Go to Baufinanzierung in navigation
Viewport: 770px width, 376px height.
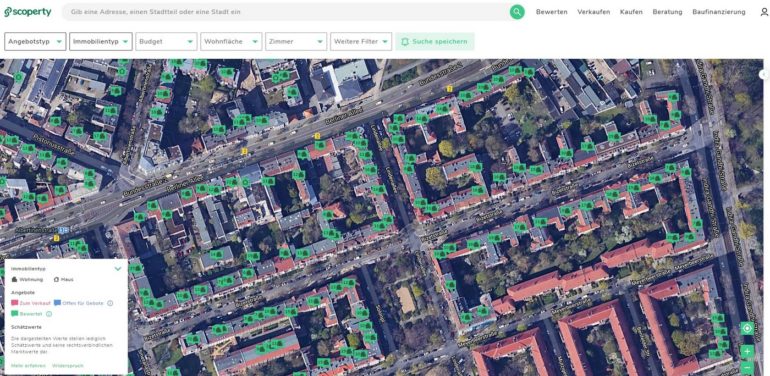point(718,12)
